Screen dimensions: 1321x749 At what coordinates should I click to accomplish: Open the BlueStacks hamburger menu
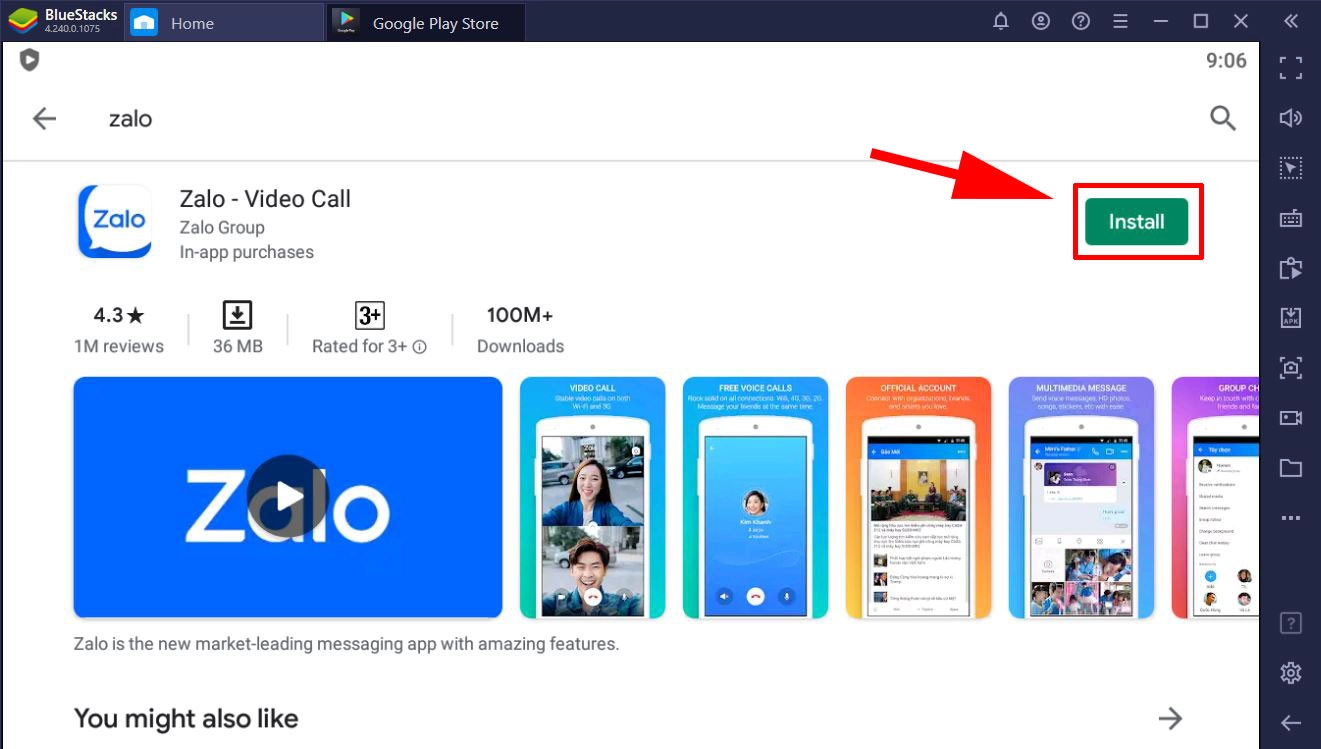pos(1121,21)
